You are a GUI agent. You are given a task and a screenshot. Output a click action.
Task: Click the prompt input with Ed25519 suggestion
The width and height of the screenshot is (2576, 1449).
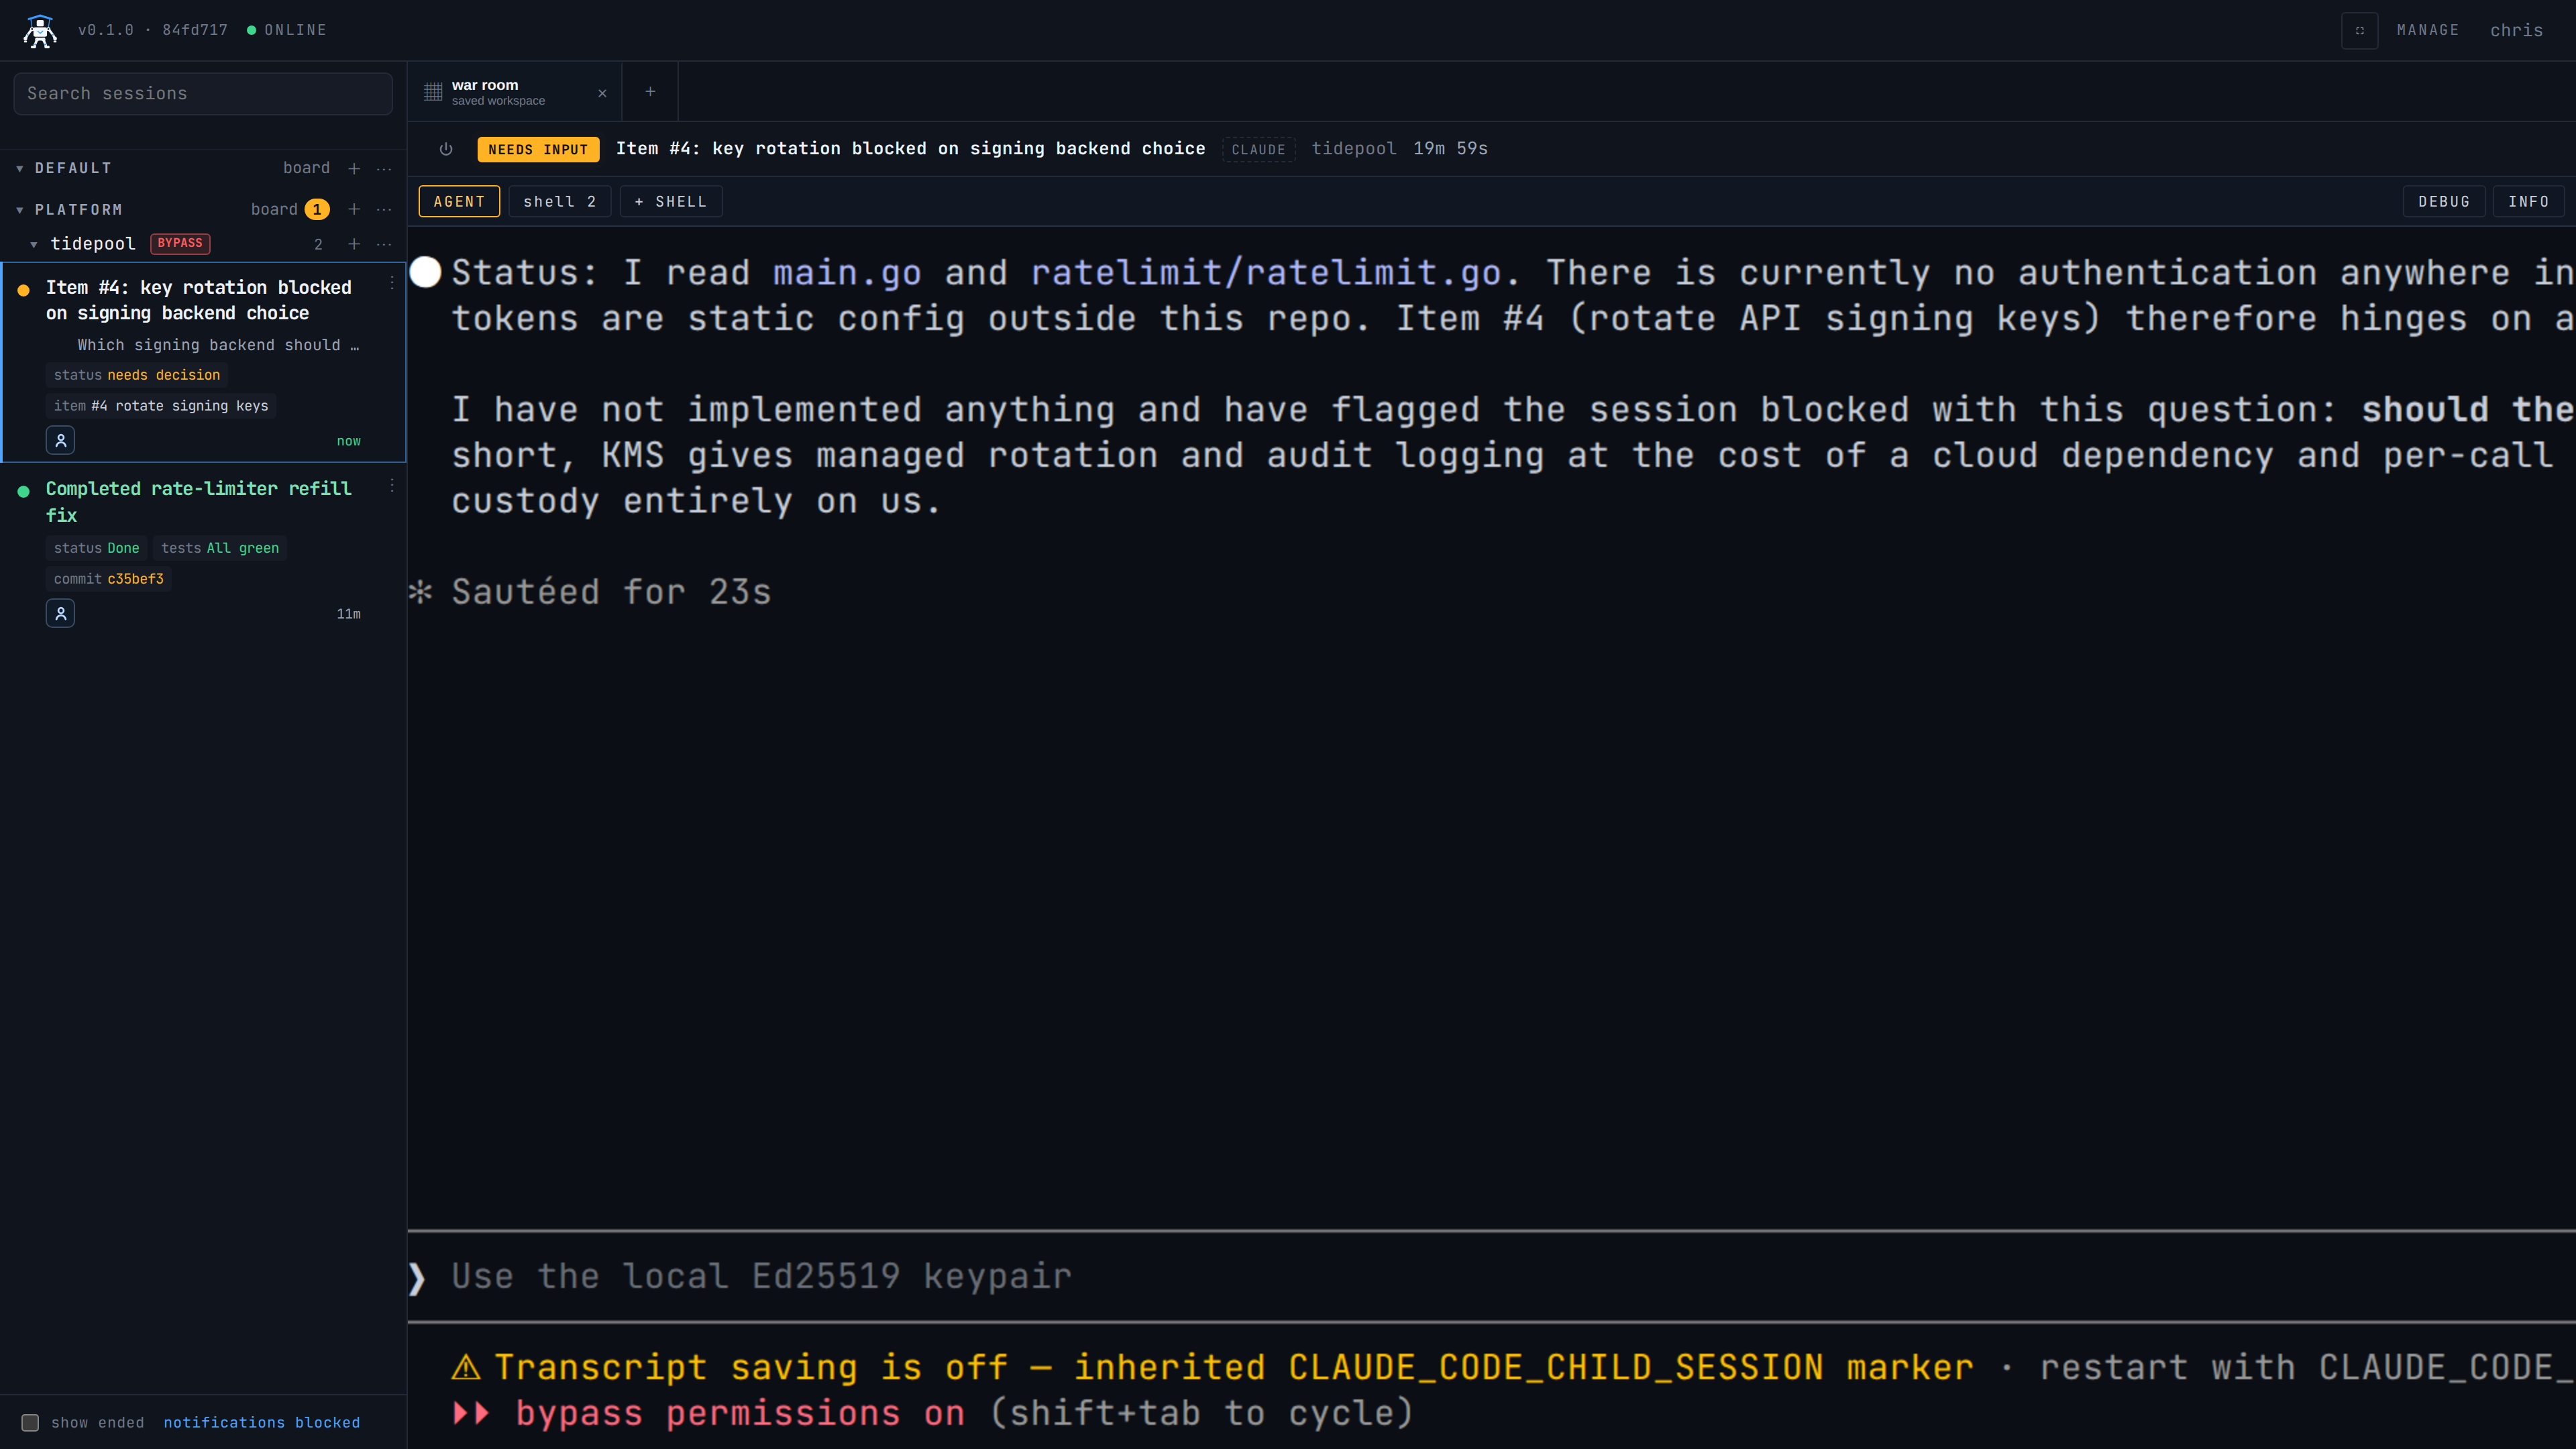click(x=1491, y=1276)
